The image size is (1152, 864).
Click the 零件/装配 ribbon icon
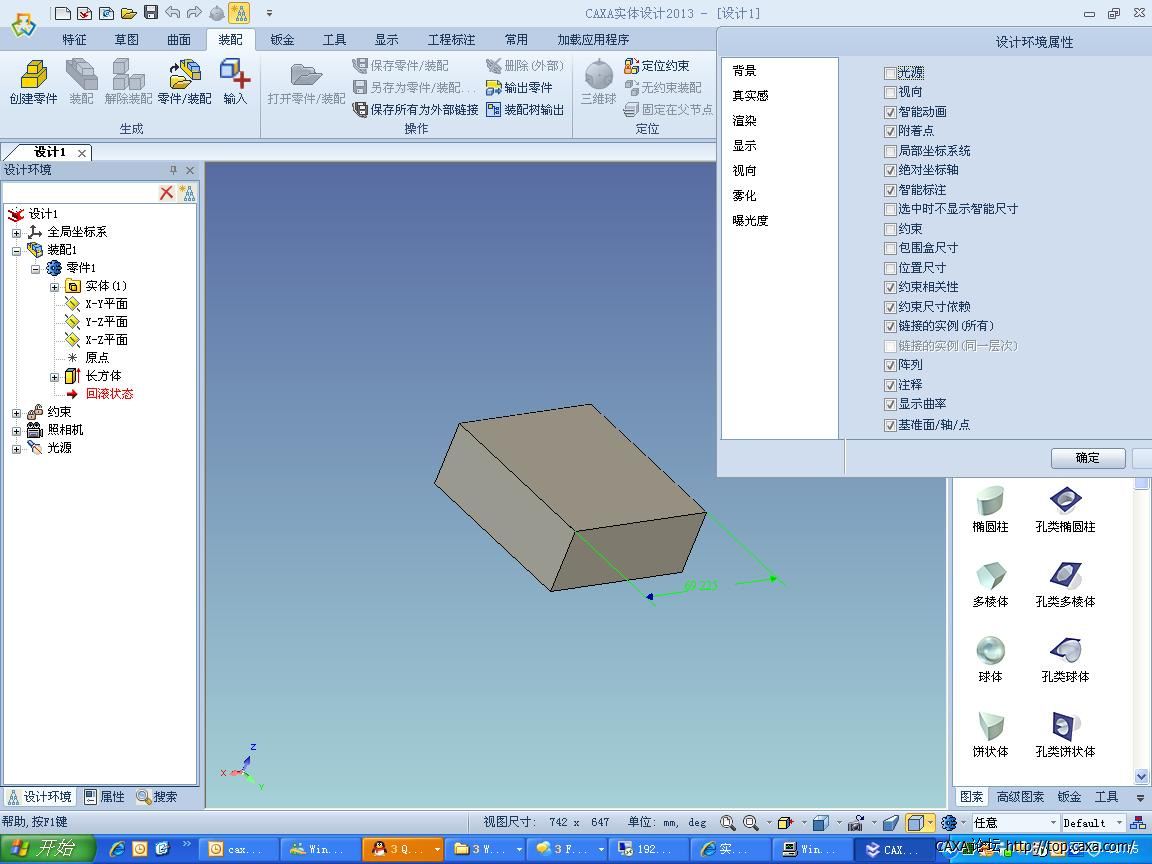(x=185, y=81)
